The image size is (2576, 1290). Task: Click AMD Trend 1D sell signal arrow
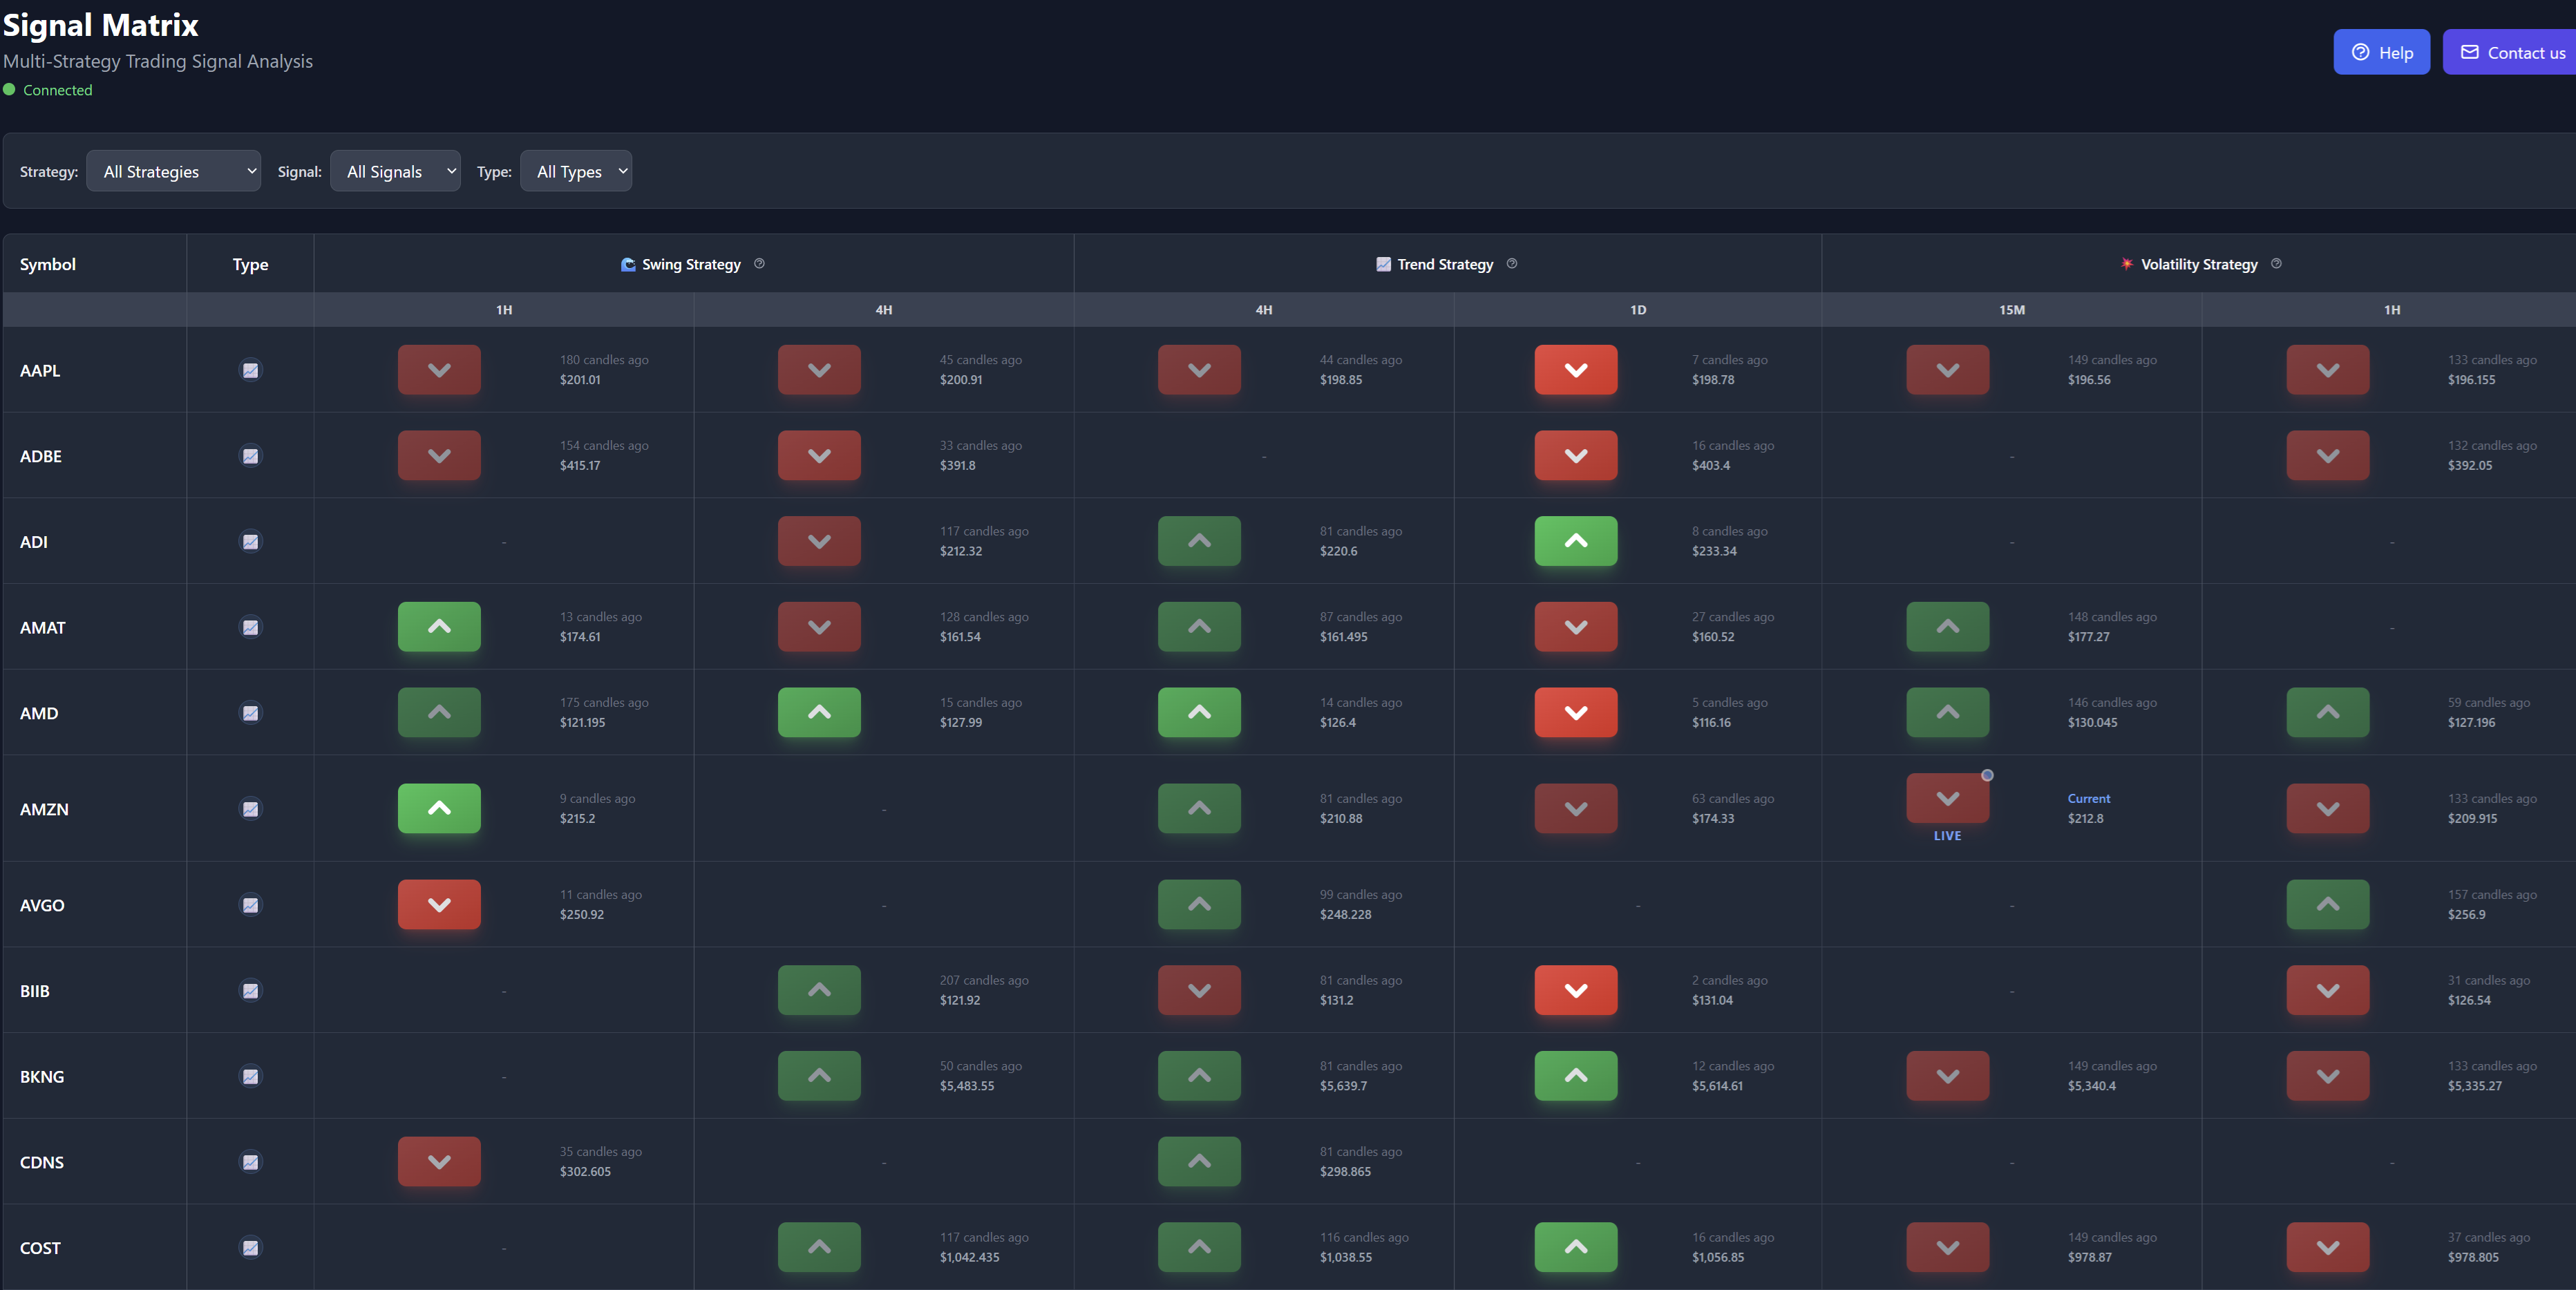click(1576, 713)
